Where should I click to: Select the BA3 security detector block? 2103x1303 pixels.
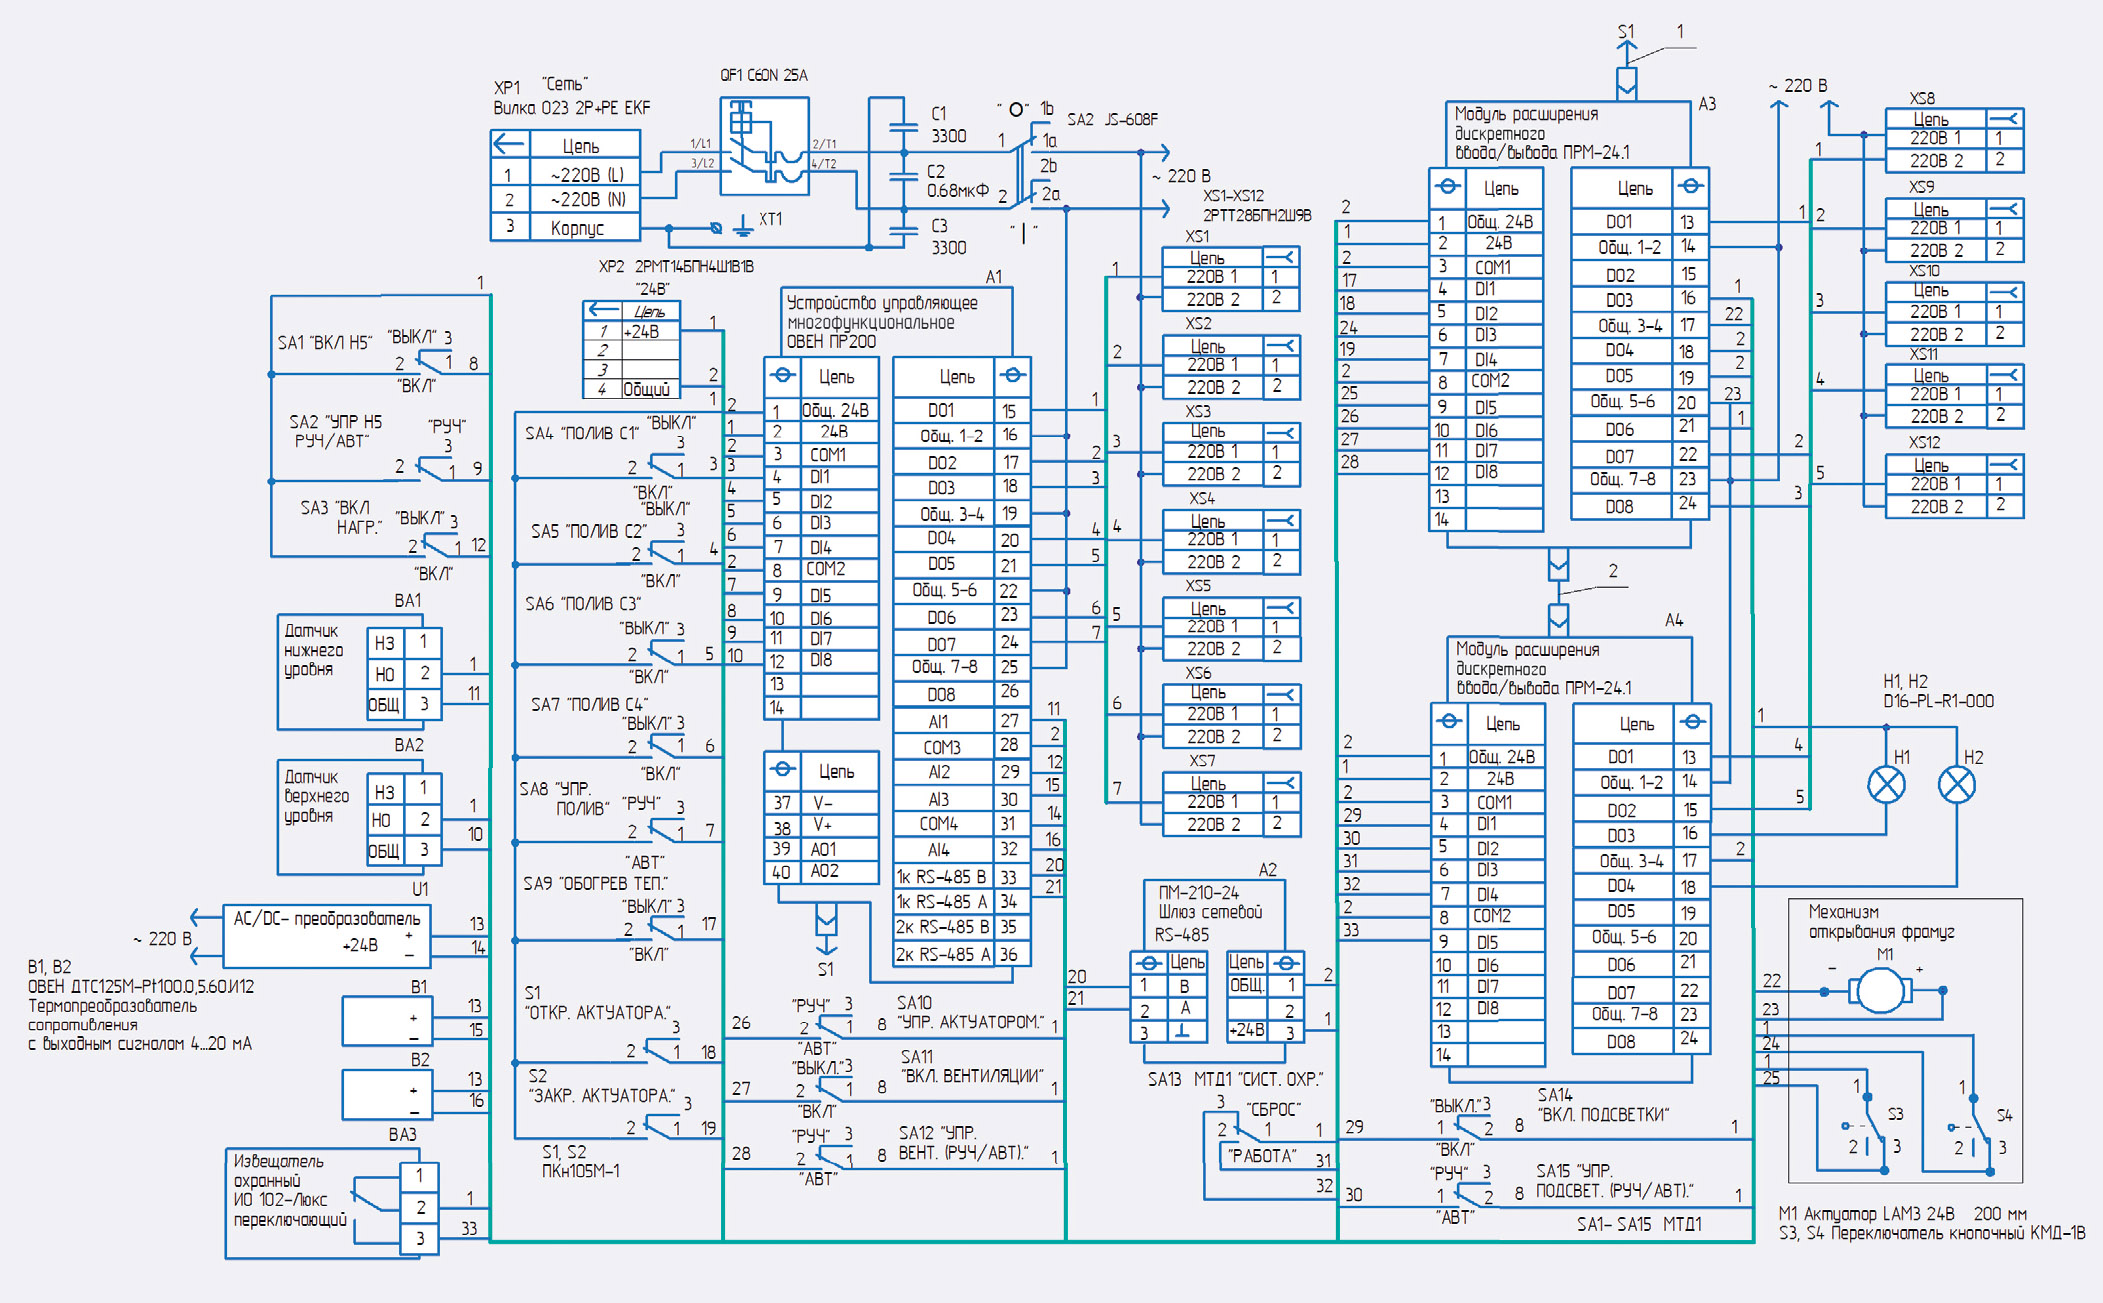coord(322,1203)
